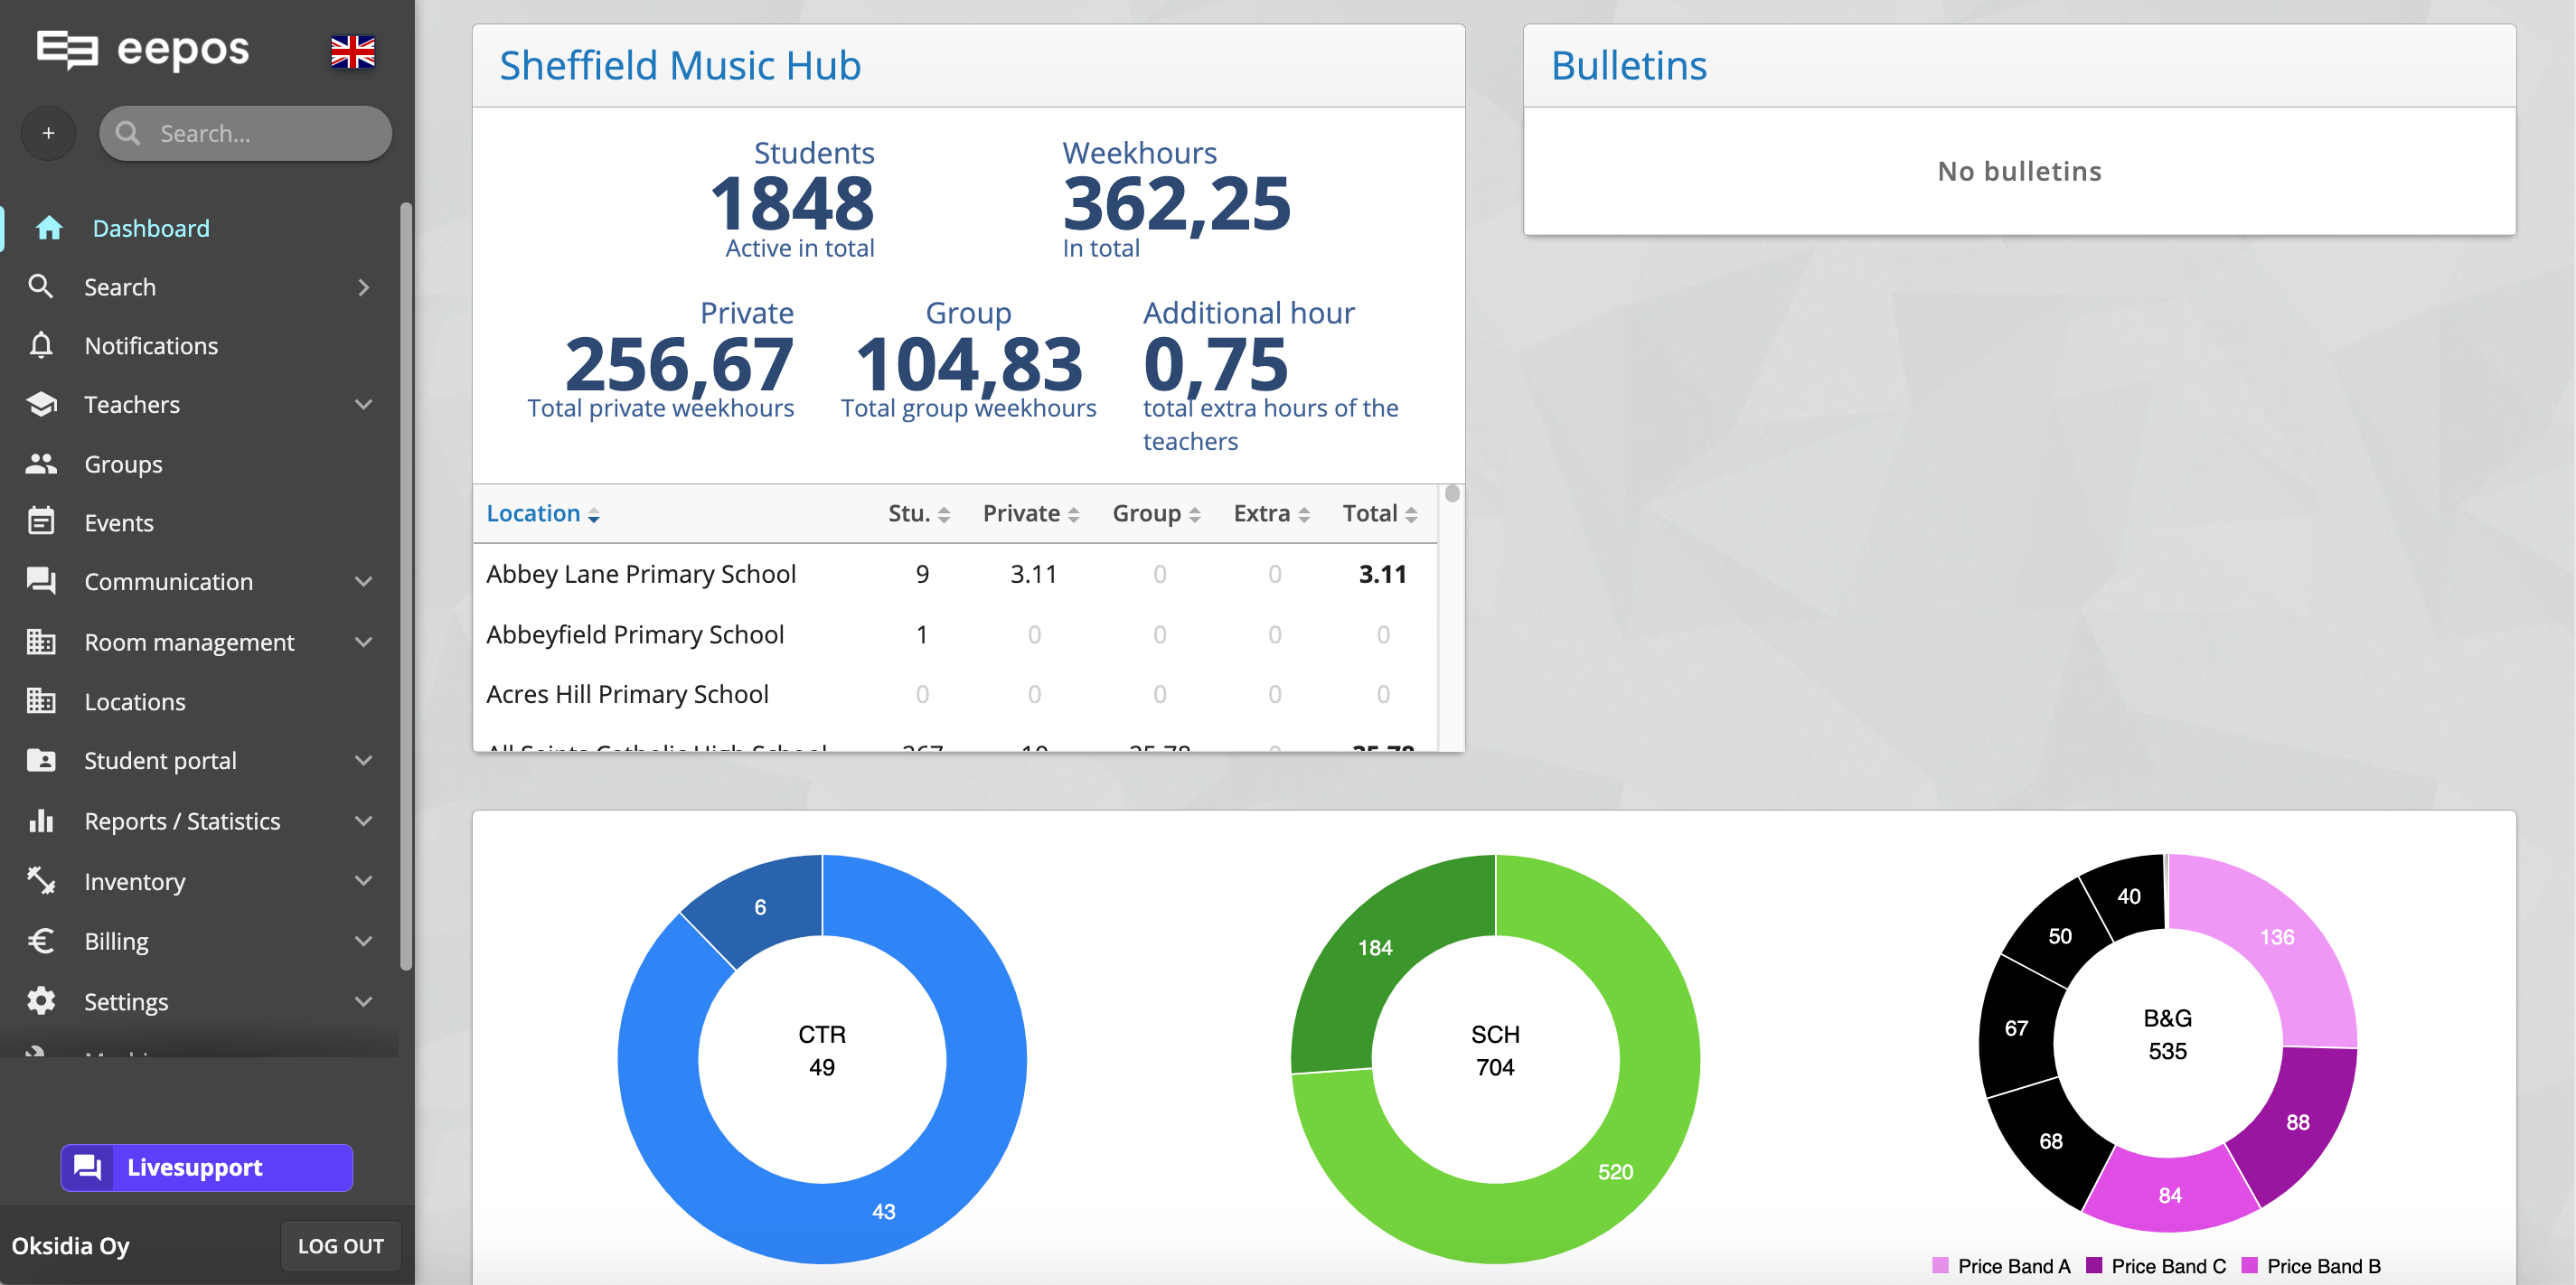
Task: Click the plus add button
Action: point(48,133)
